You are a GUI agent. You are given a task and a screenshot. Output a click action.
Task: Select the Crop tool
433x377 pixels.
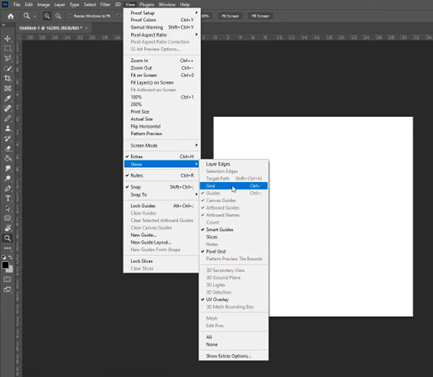[x=7, y=79]
